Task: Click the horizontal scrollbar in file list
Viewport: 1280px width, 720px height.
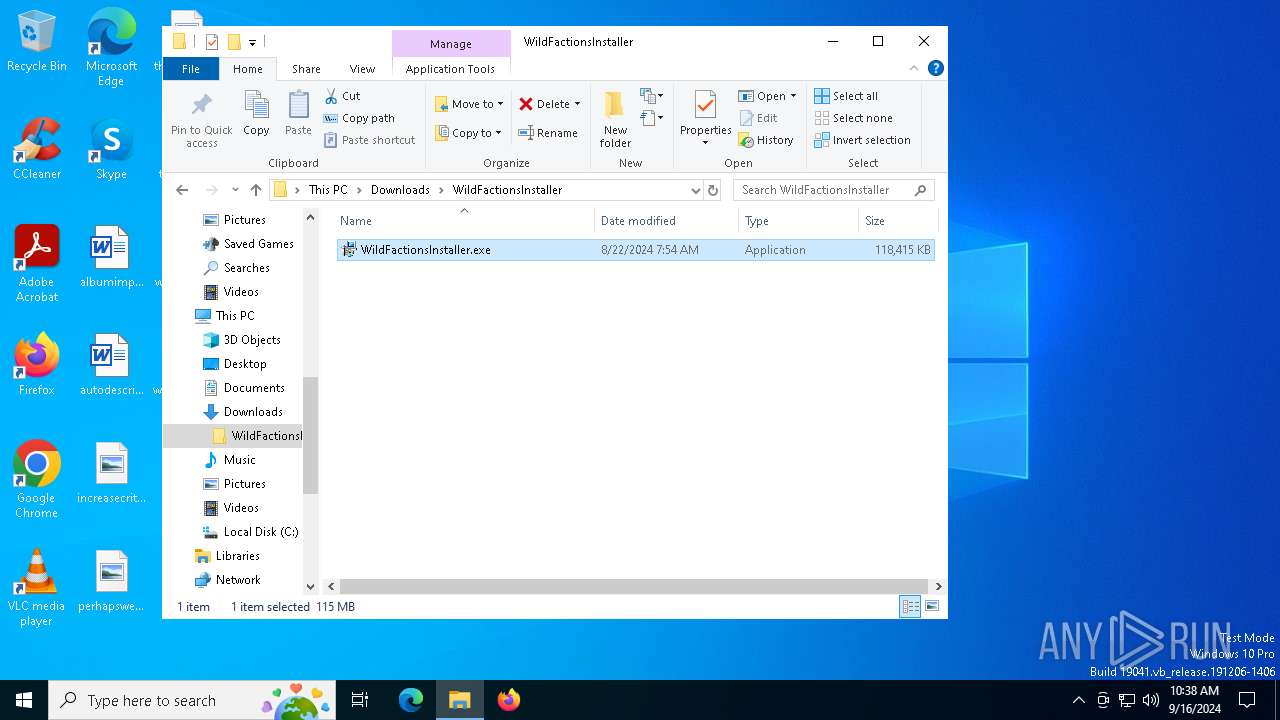Action: pyautogui.click(x=633, y=587)
